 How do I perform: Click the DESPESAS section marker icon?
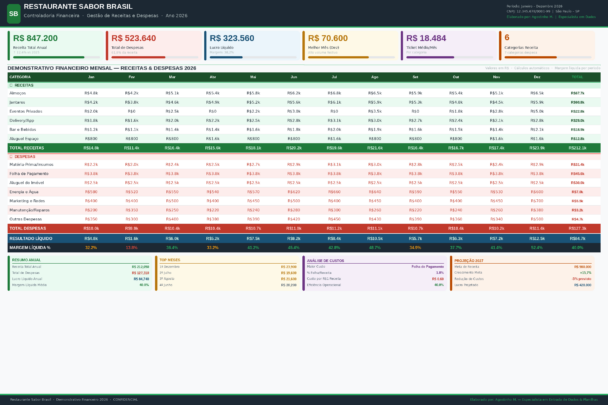click(10, 156)
